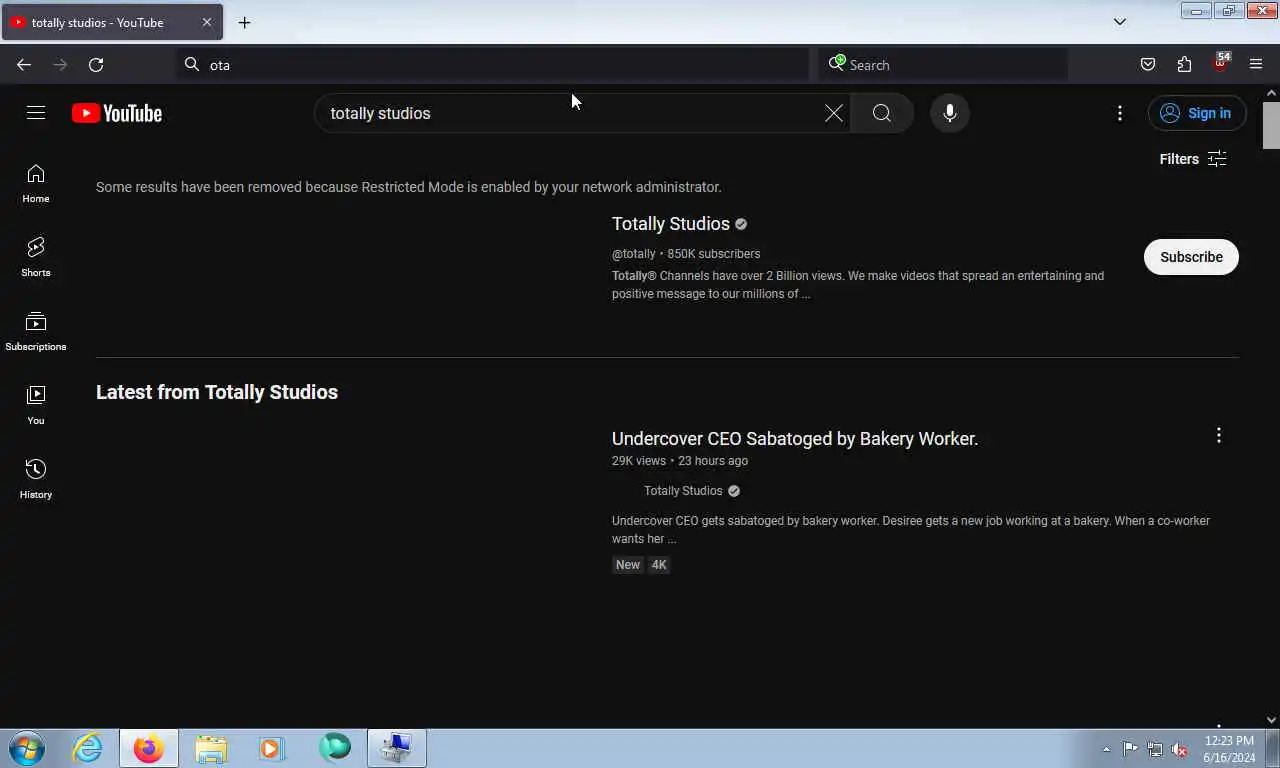This screenshot has width=1280, height=768.
Task: Click the YouTube search magnifier button
Action: pos(882,113)
